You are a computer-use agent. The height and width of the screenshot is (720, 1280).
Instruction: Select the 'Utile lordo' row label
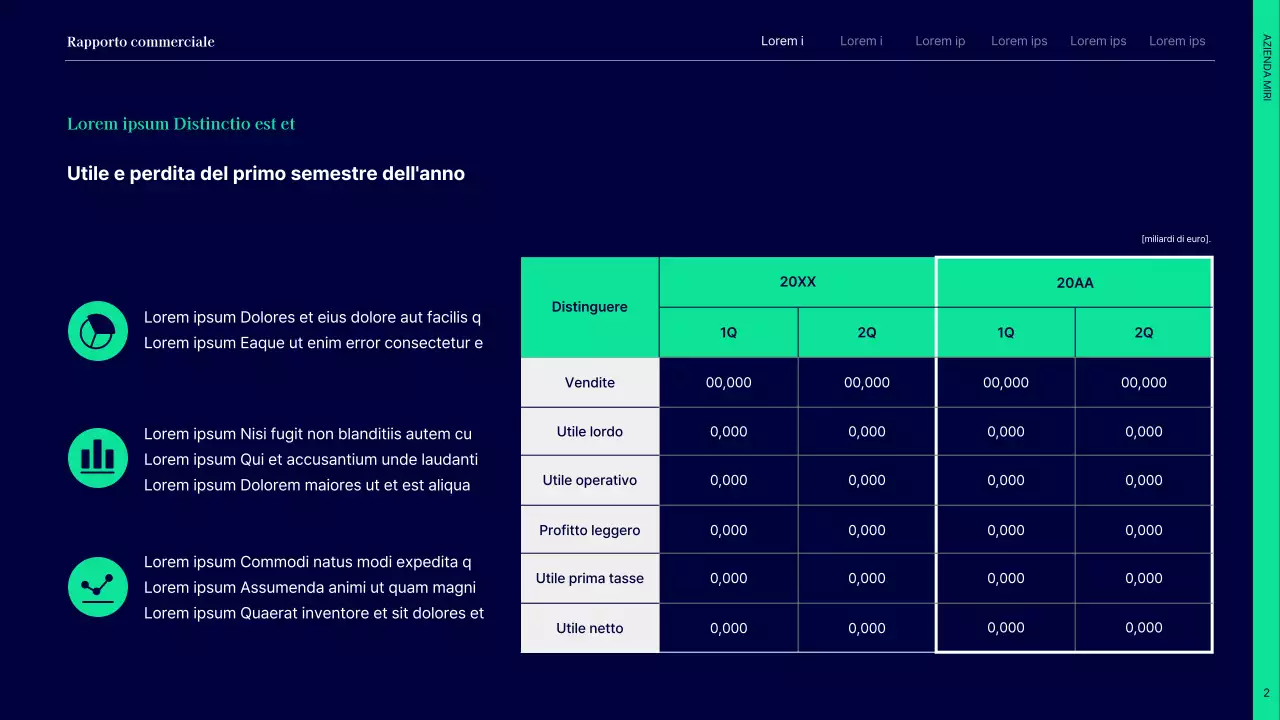(590, 432)
